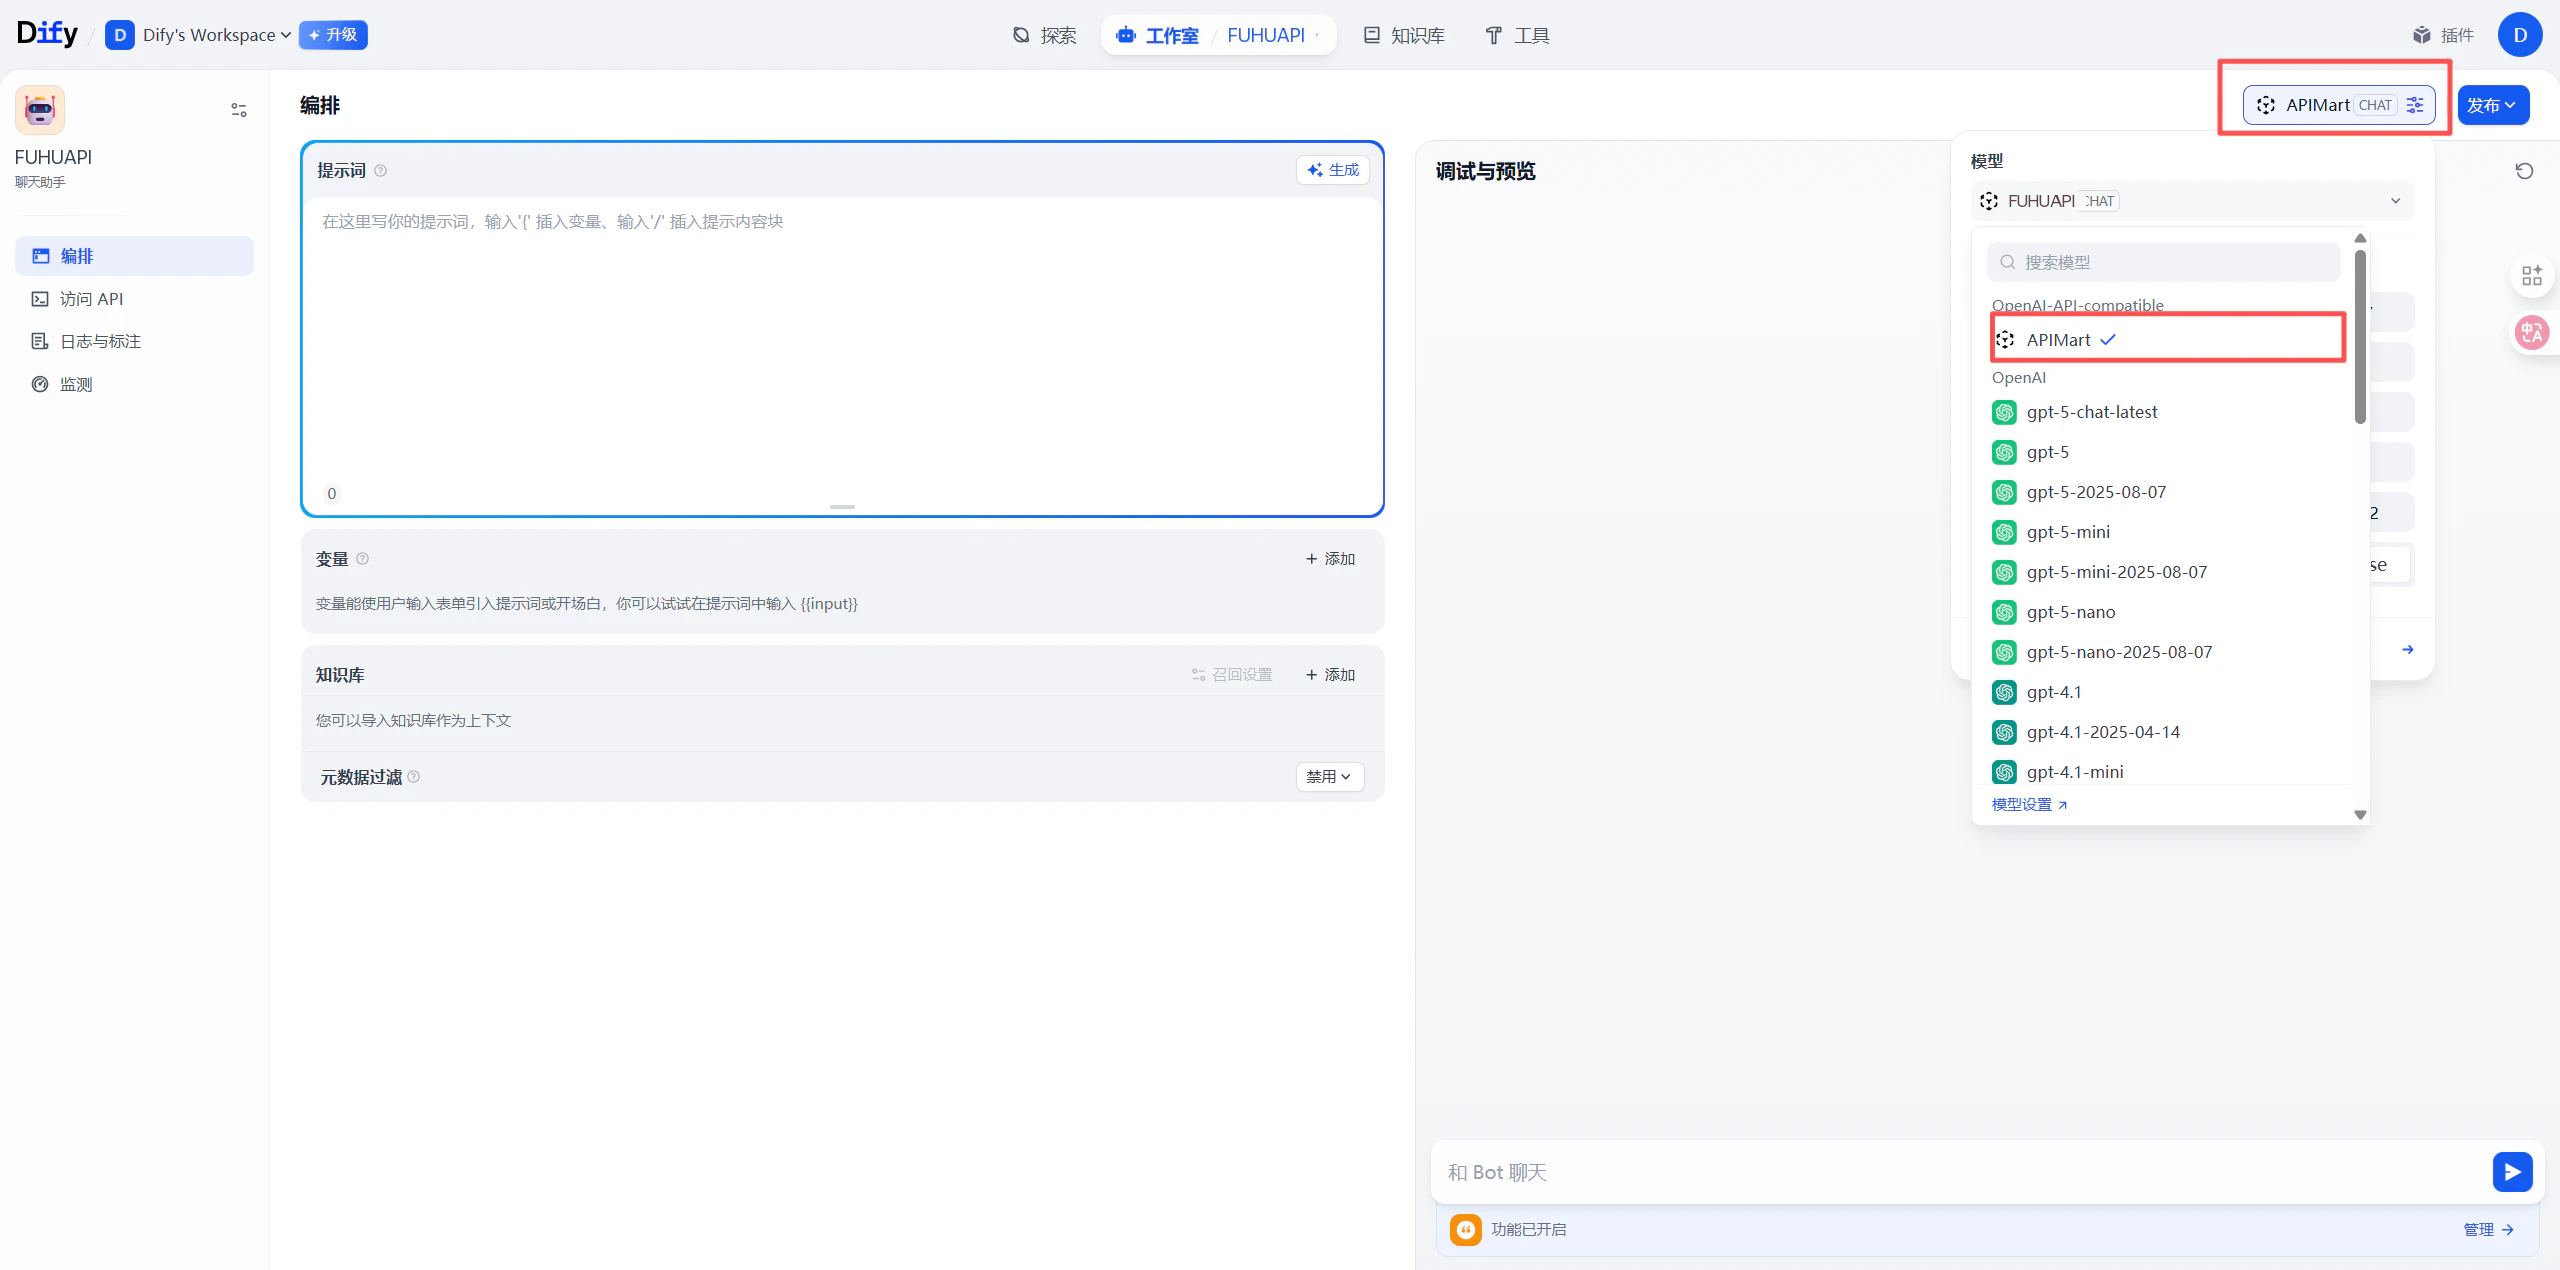The image size is (2560, 1270).
Task: Click the orange 功能已开启 icon
Action: tap(1466, 1229)
